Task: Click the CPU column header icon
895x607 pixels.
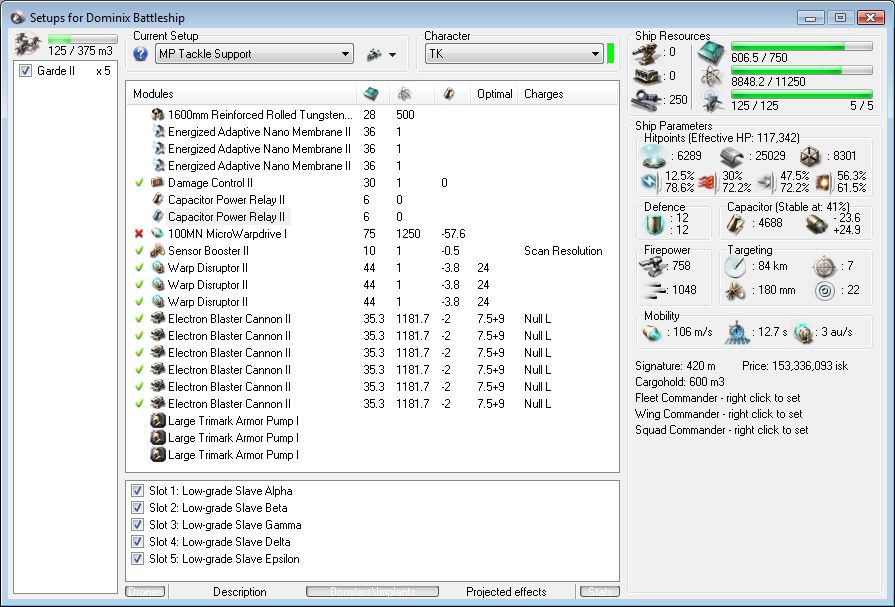Action: pos(371,94)
